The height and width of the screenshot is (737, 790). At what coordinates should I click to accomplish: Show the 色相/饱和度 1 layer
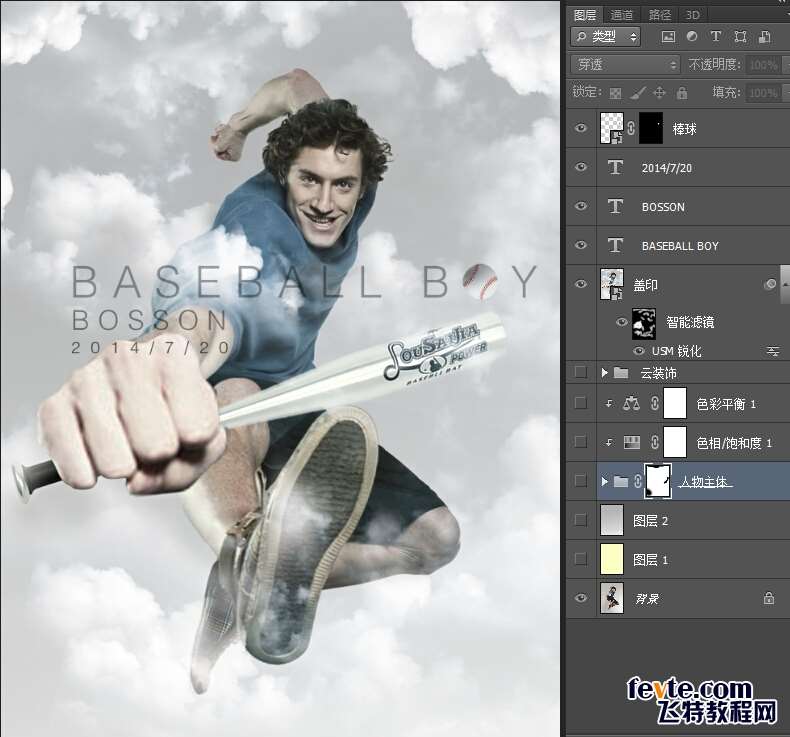click(580, 442)
